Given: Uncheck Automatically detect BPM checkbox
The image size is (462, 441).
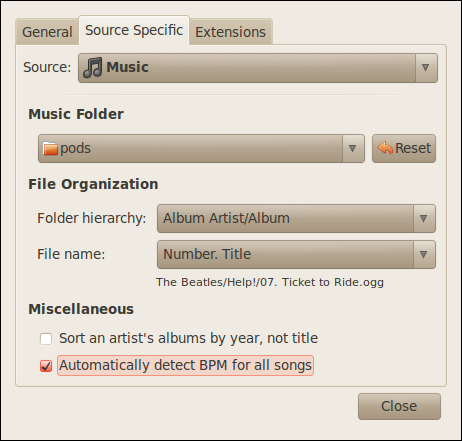Looking at the screenshot, I should 46,366.
